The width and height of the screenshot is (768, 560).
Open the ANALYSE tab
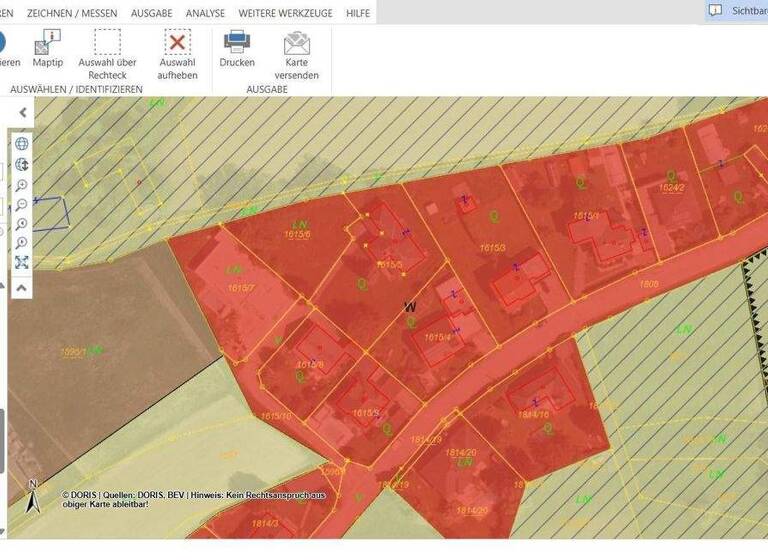coord(205,14)
